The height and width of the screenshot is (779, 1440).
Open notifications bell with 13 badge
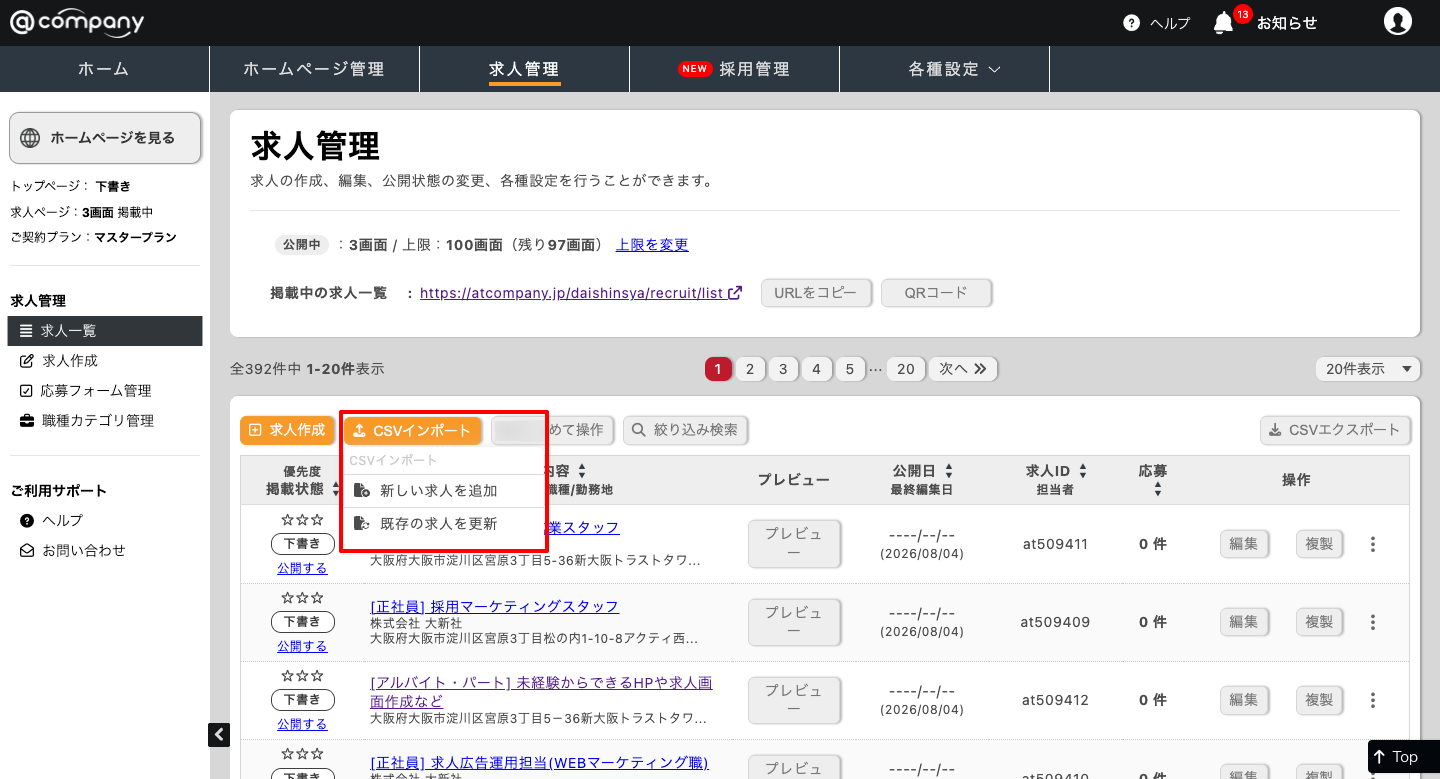click(1223, 23)
